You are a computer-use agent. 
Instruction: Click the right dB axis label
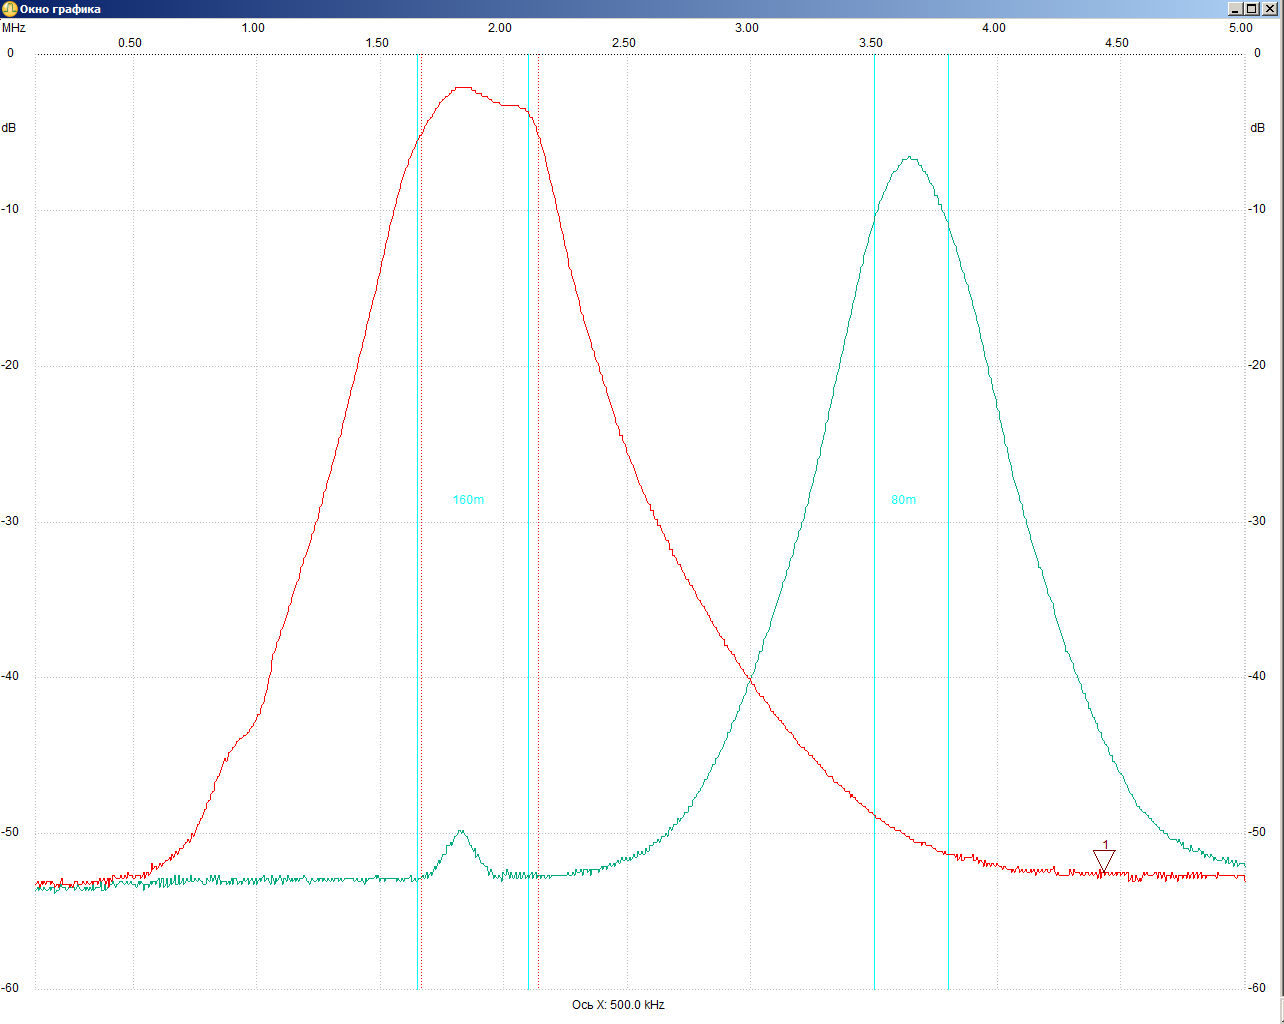pos(1257,128)
